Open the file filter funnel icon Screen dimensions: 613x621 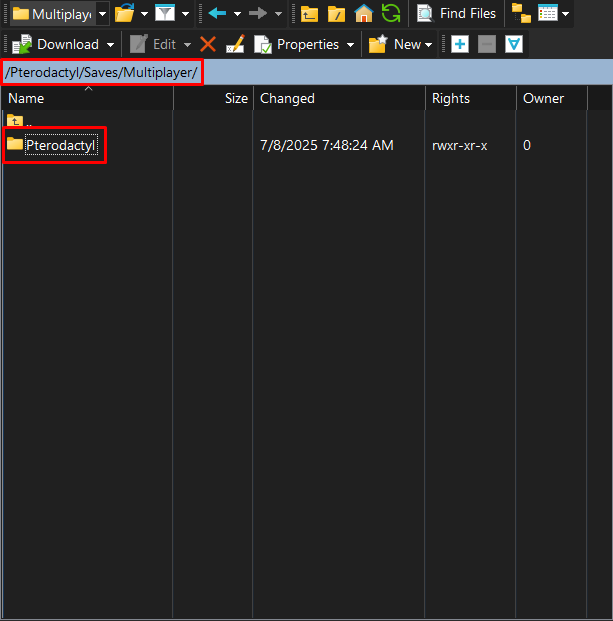coord(165,14)
